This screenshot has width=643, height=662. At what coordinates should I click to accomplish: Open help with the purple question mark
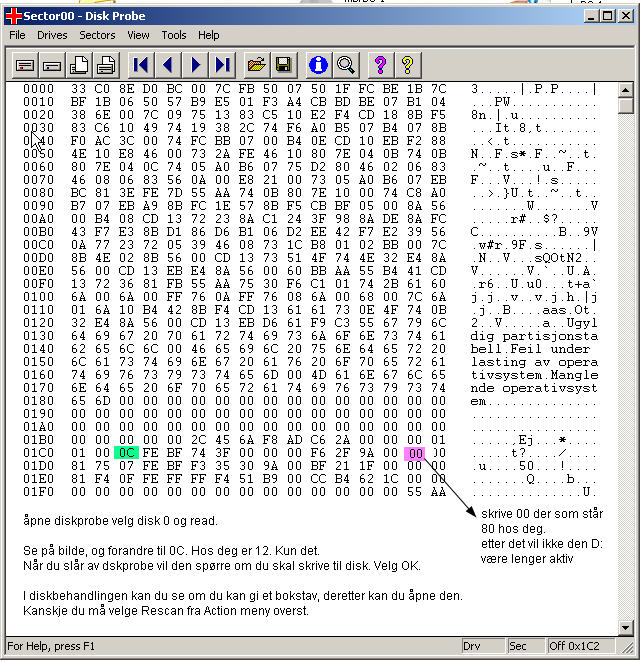click(380, 65)
